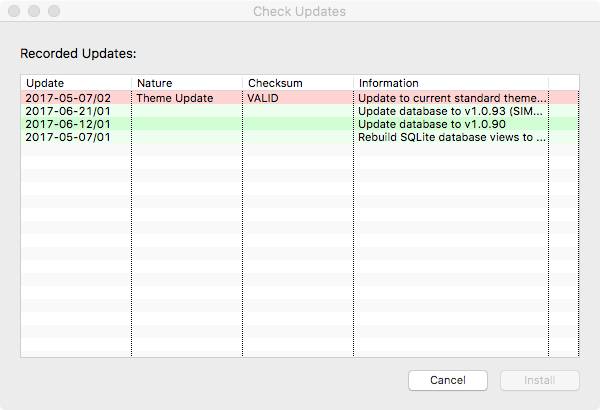The height and width of the screenshot is (410, 600).
Task: Click the zoom window button
Action: tap(54, 11)
